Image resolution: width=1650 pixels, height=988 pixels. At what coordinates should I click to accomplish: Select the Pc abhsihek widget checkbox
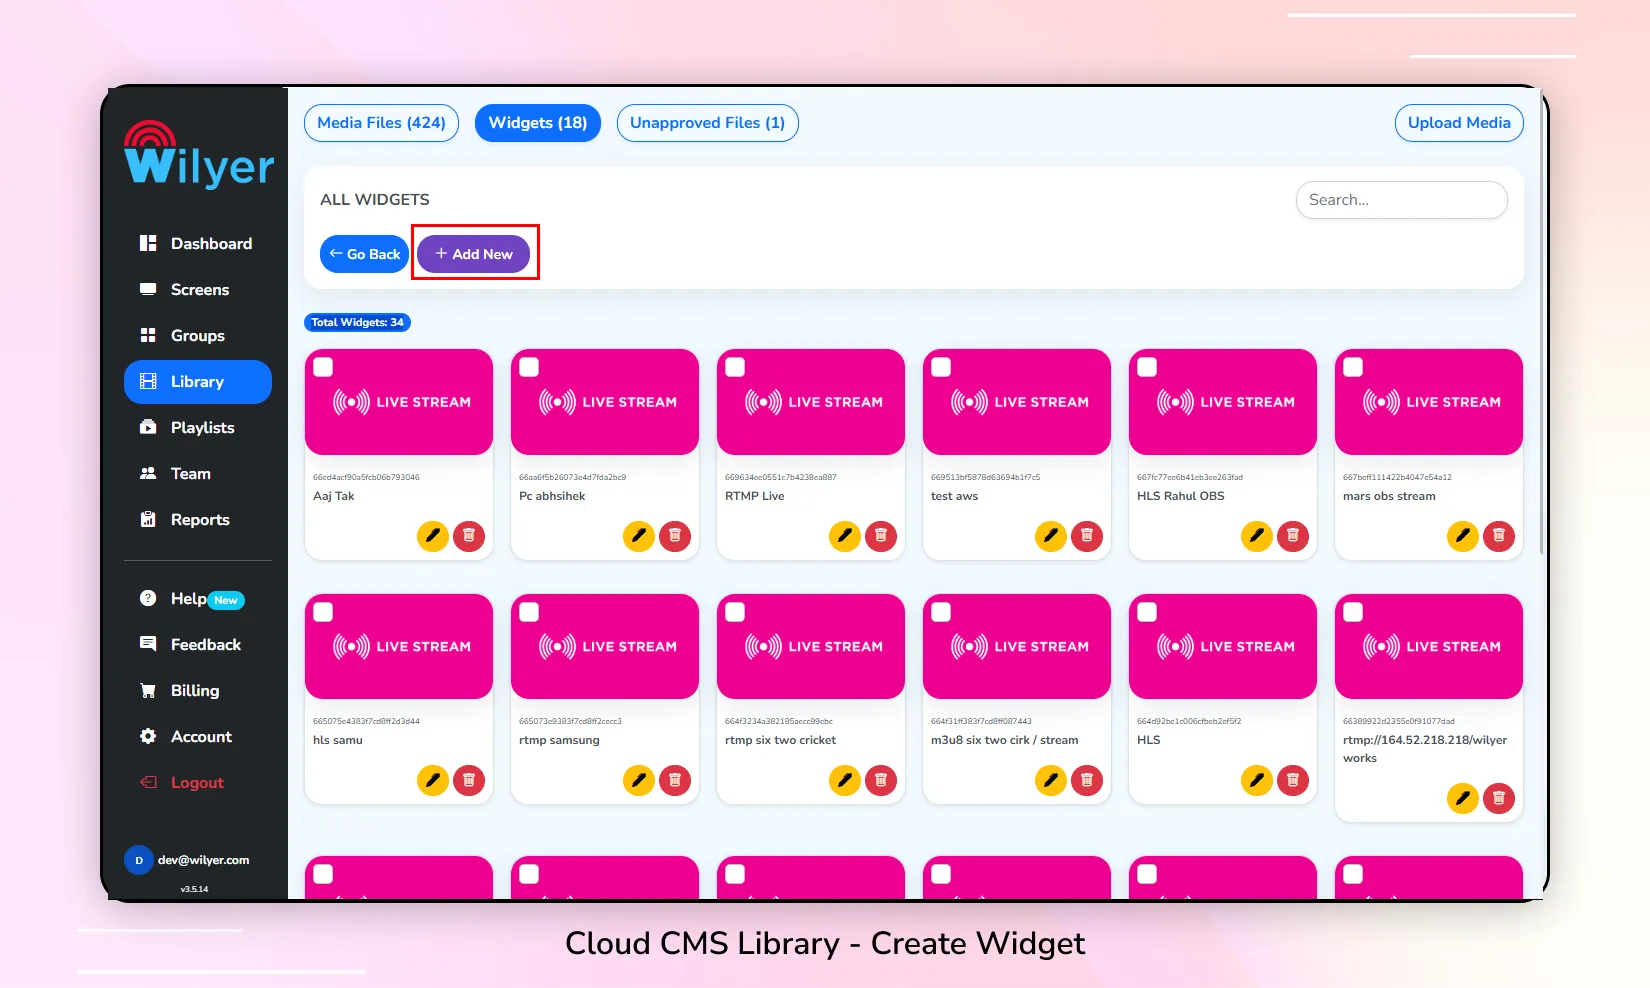[x=529, y=367]
